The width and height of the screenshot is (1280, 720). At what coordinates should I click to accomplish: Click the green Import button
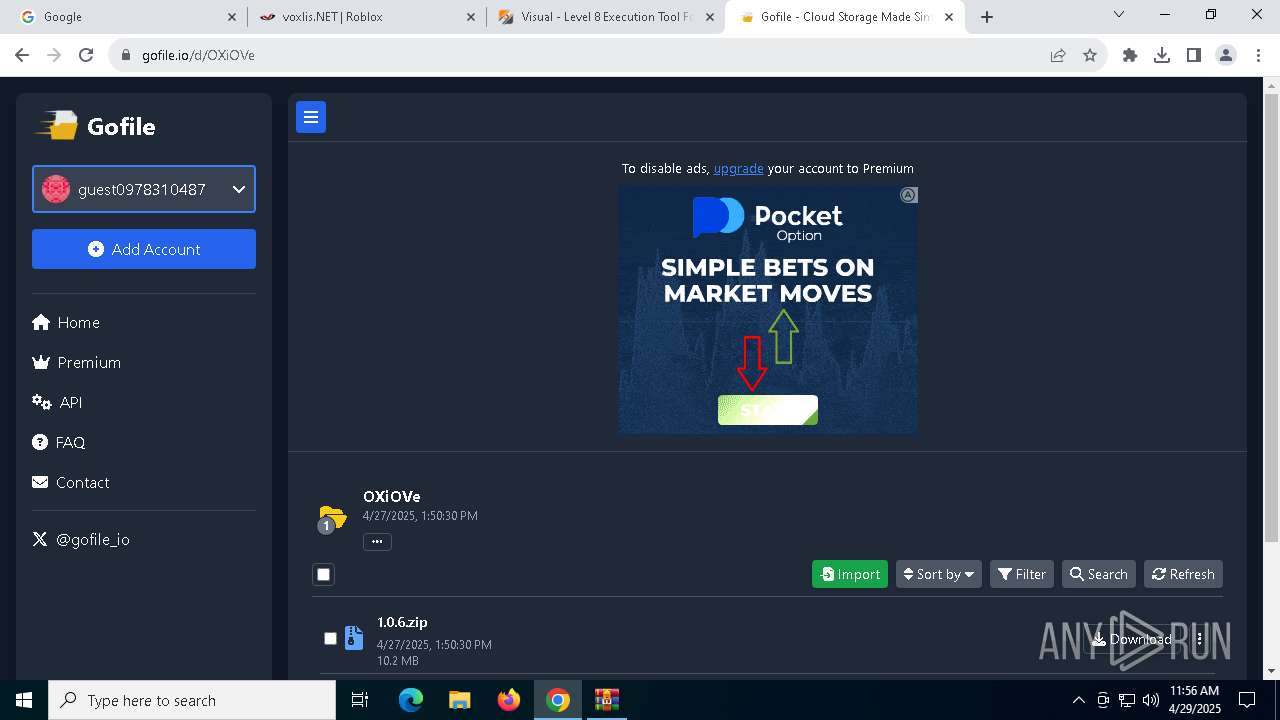tap(850, 574)
